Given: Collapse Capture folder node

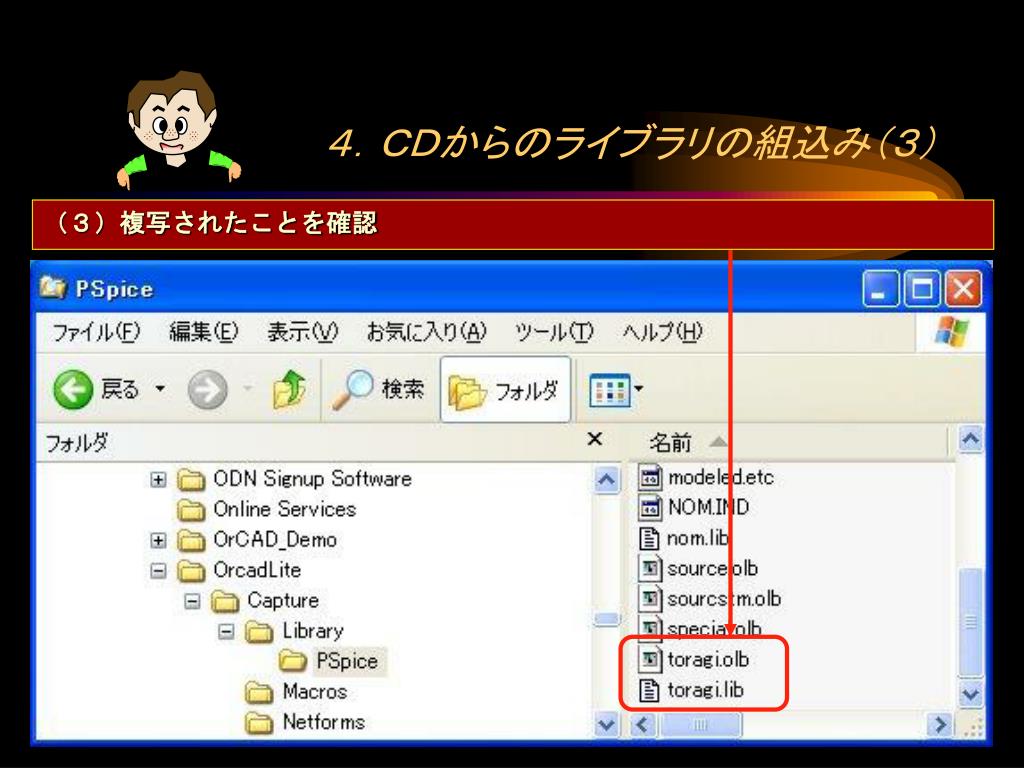Looking at the screenshot, I should coord(192,601).
